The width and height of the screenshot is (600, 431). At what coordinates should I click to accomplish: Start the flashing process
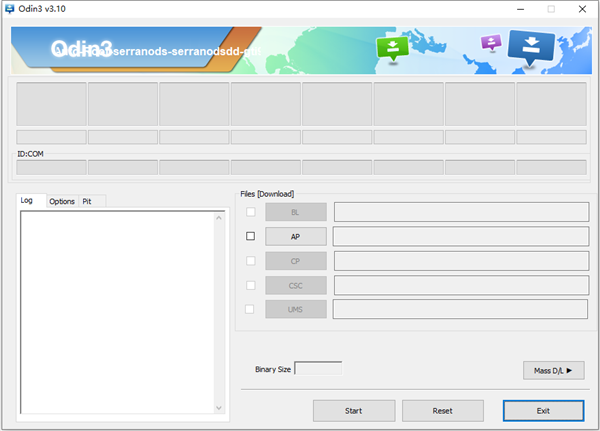[354, 411]
